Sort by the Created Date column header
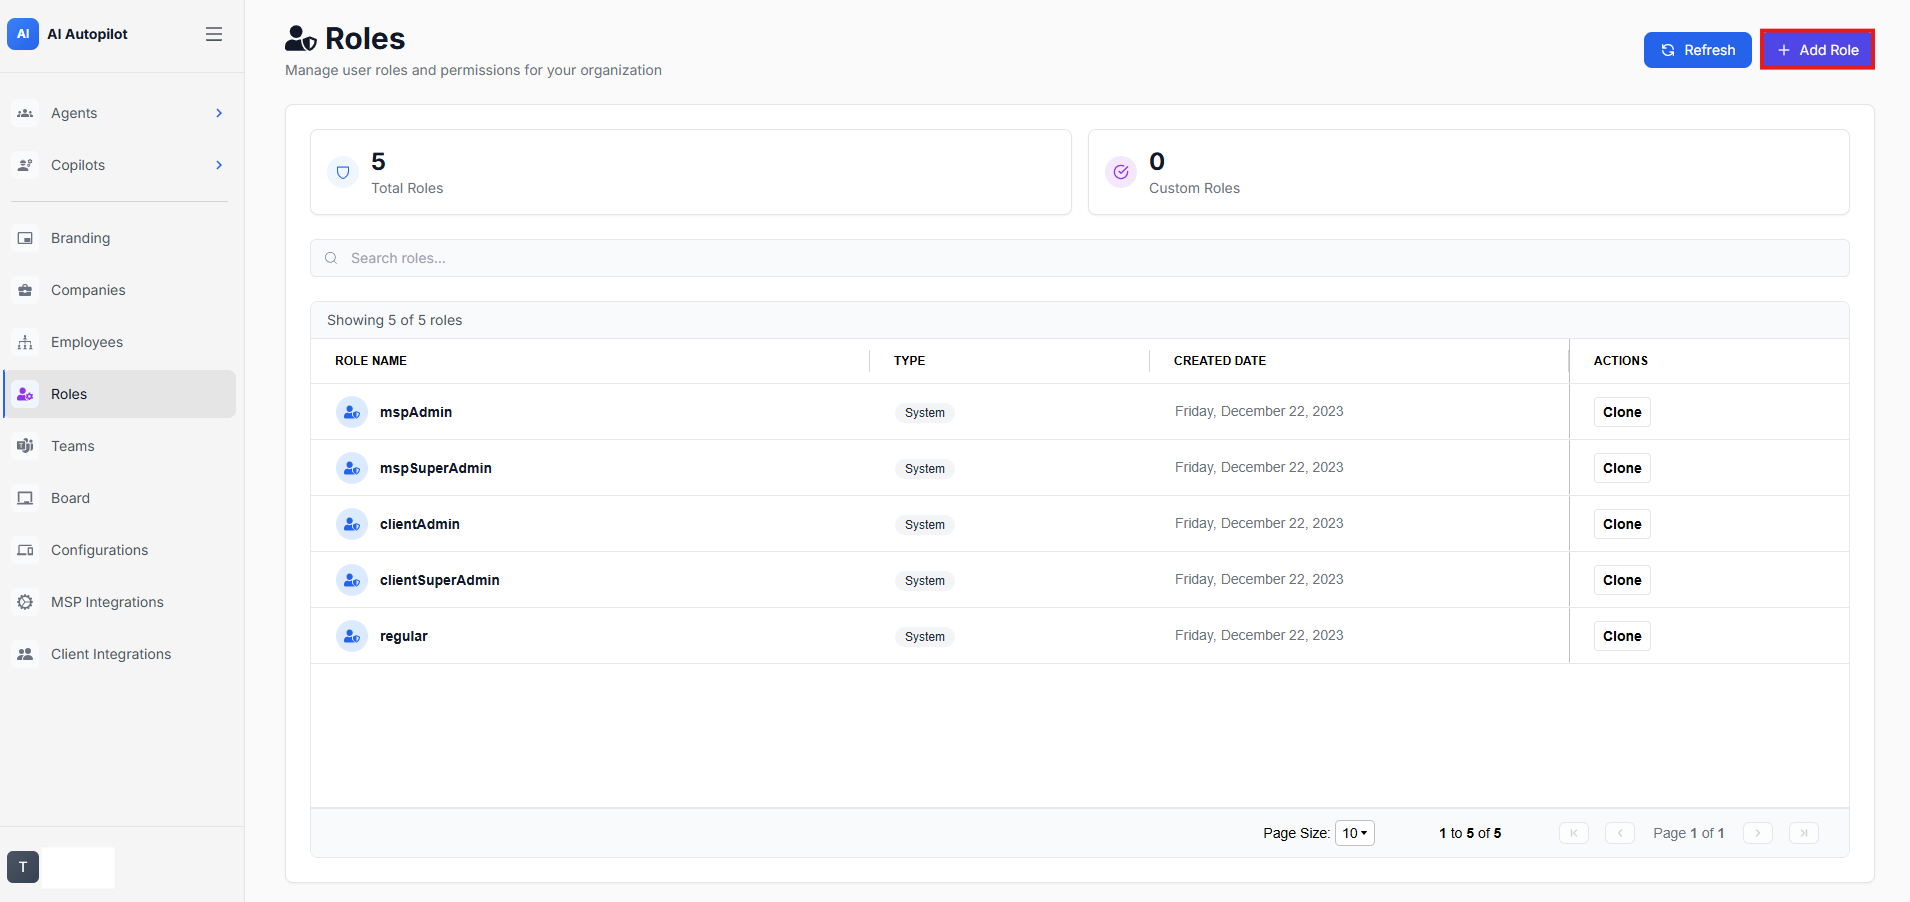This screenshot has height=902, width=1910. 1219,361
